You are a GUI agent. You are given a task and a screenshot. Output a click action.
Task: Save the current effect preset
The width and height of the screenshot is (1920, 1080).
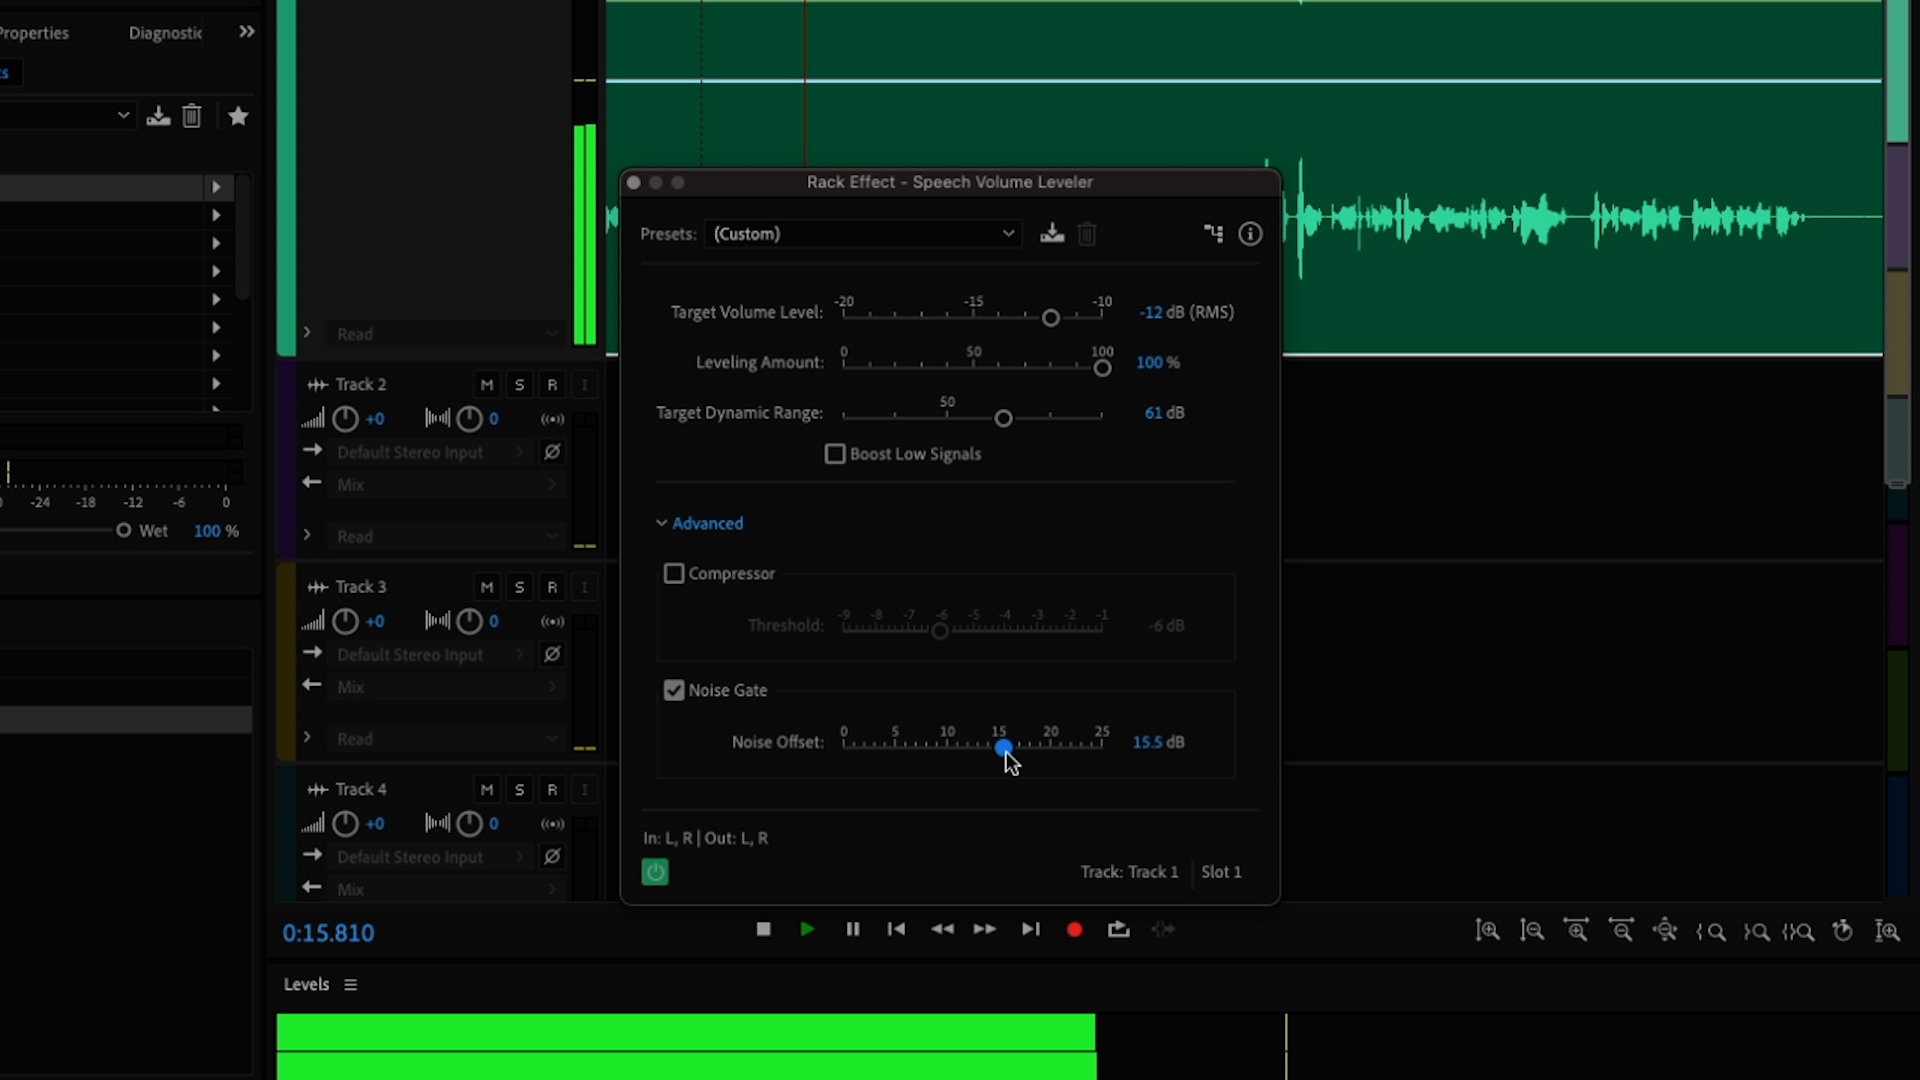[1051, 233]
